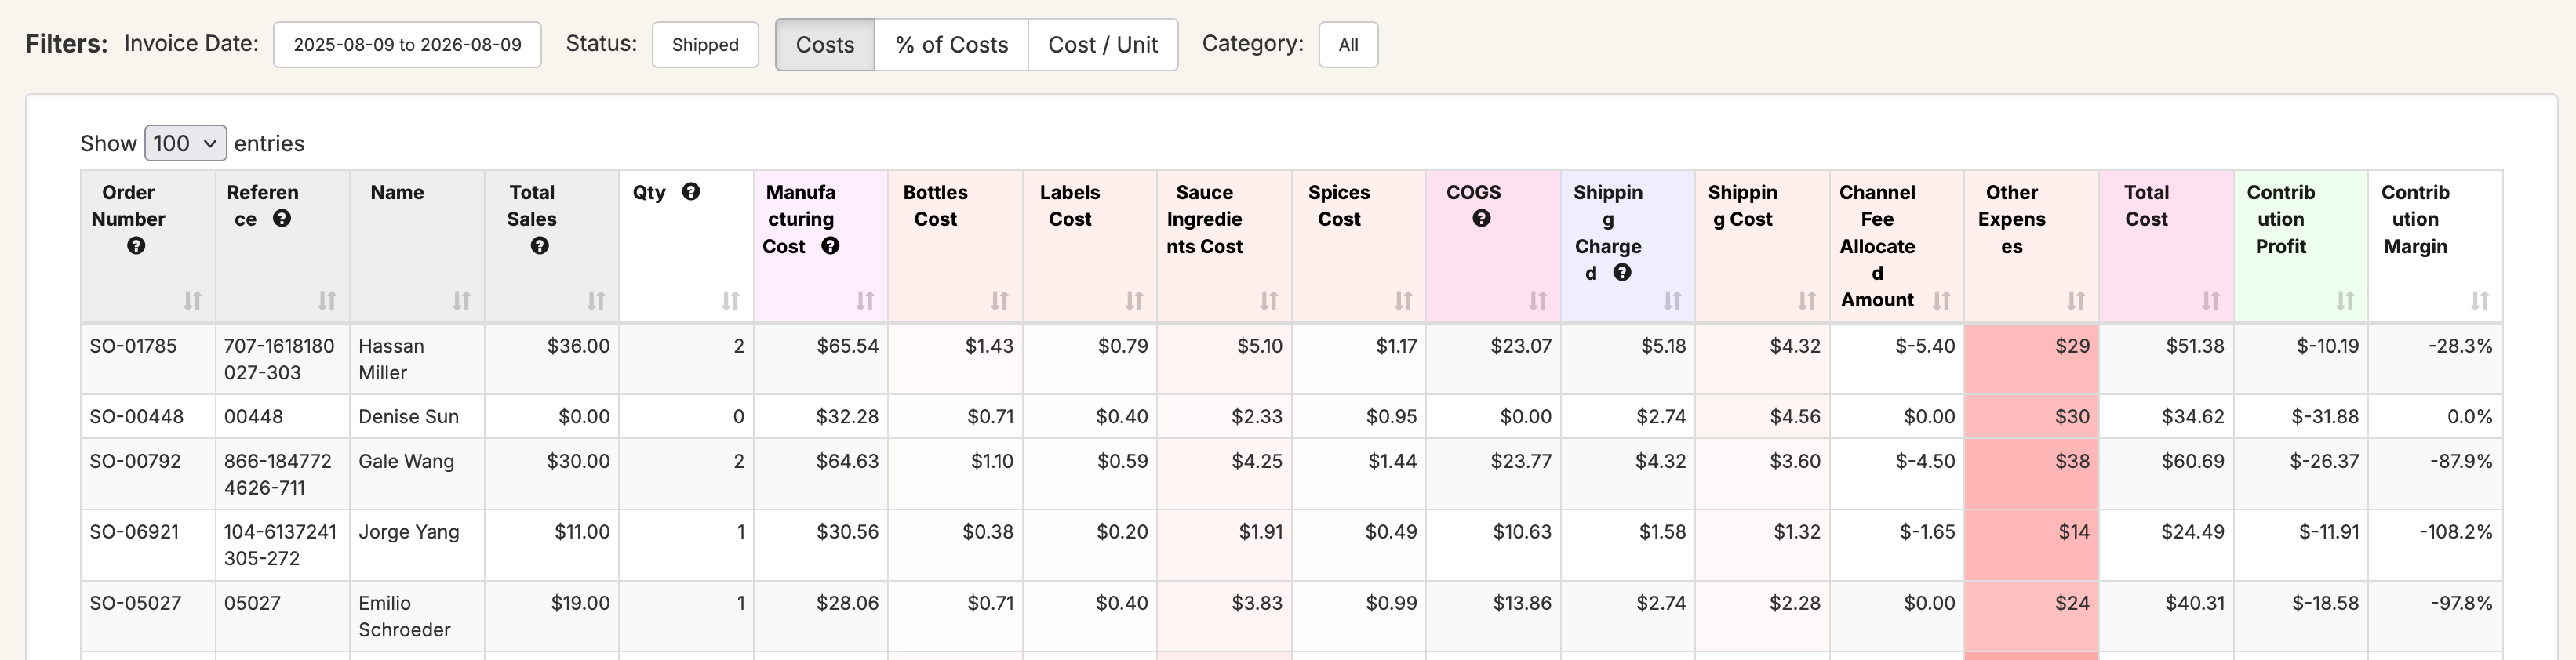Image resolution: width=2576 pixels, height=660 pixels.
Task: Select the Costs view tab
Action: click(825, 45)
